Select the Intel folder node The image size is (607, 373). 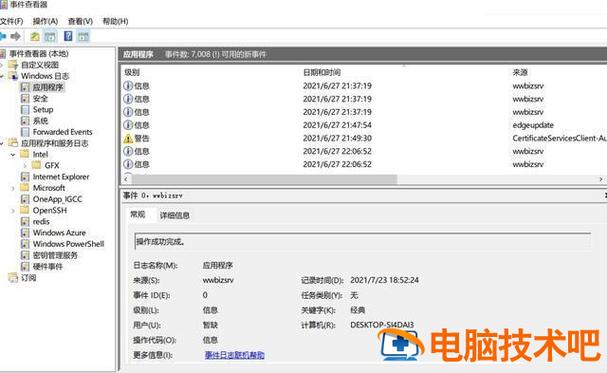coord(40,154)
